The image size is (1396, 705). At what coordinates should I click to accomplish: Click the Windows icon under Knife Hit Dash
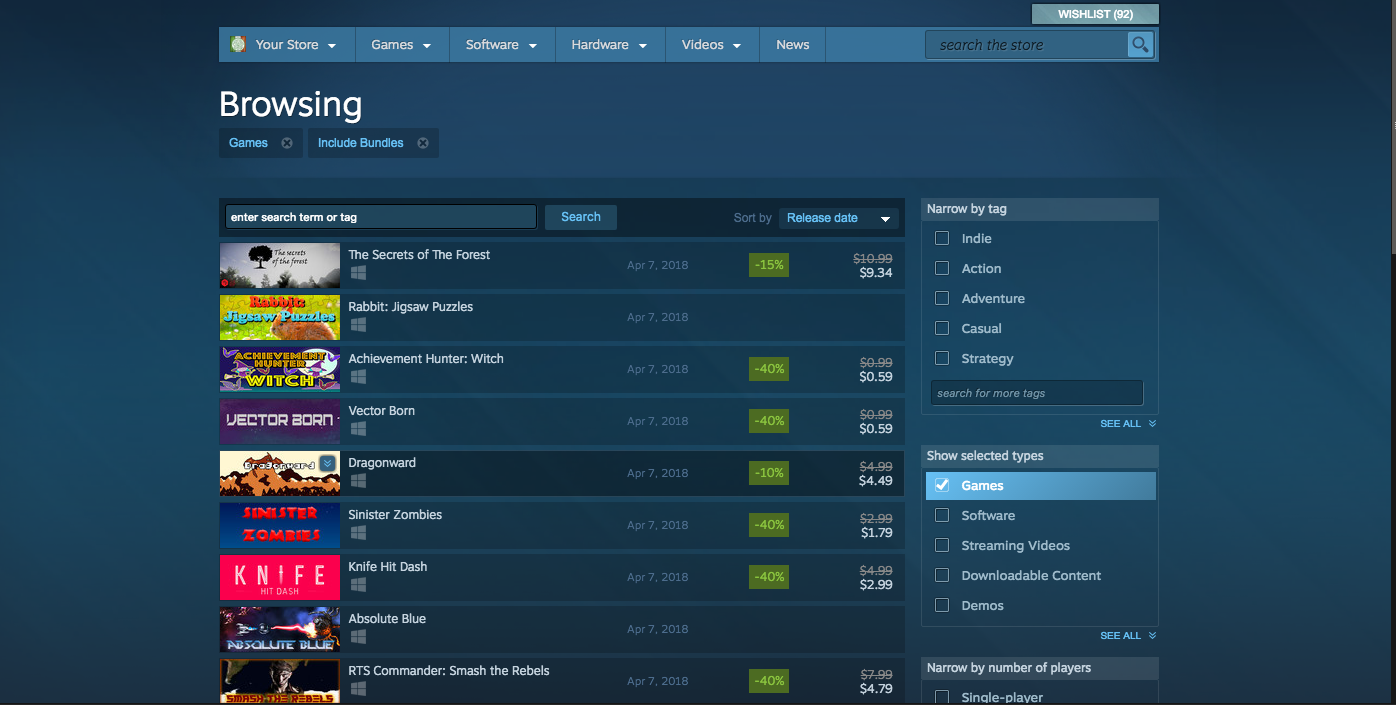click(358, 585)
